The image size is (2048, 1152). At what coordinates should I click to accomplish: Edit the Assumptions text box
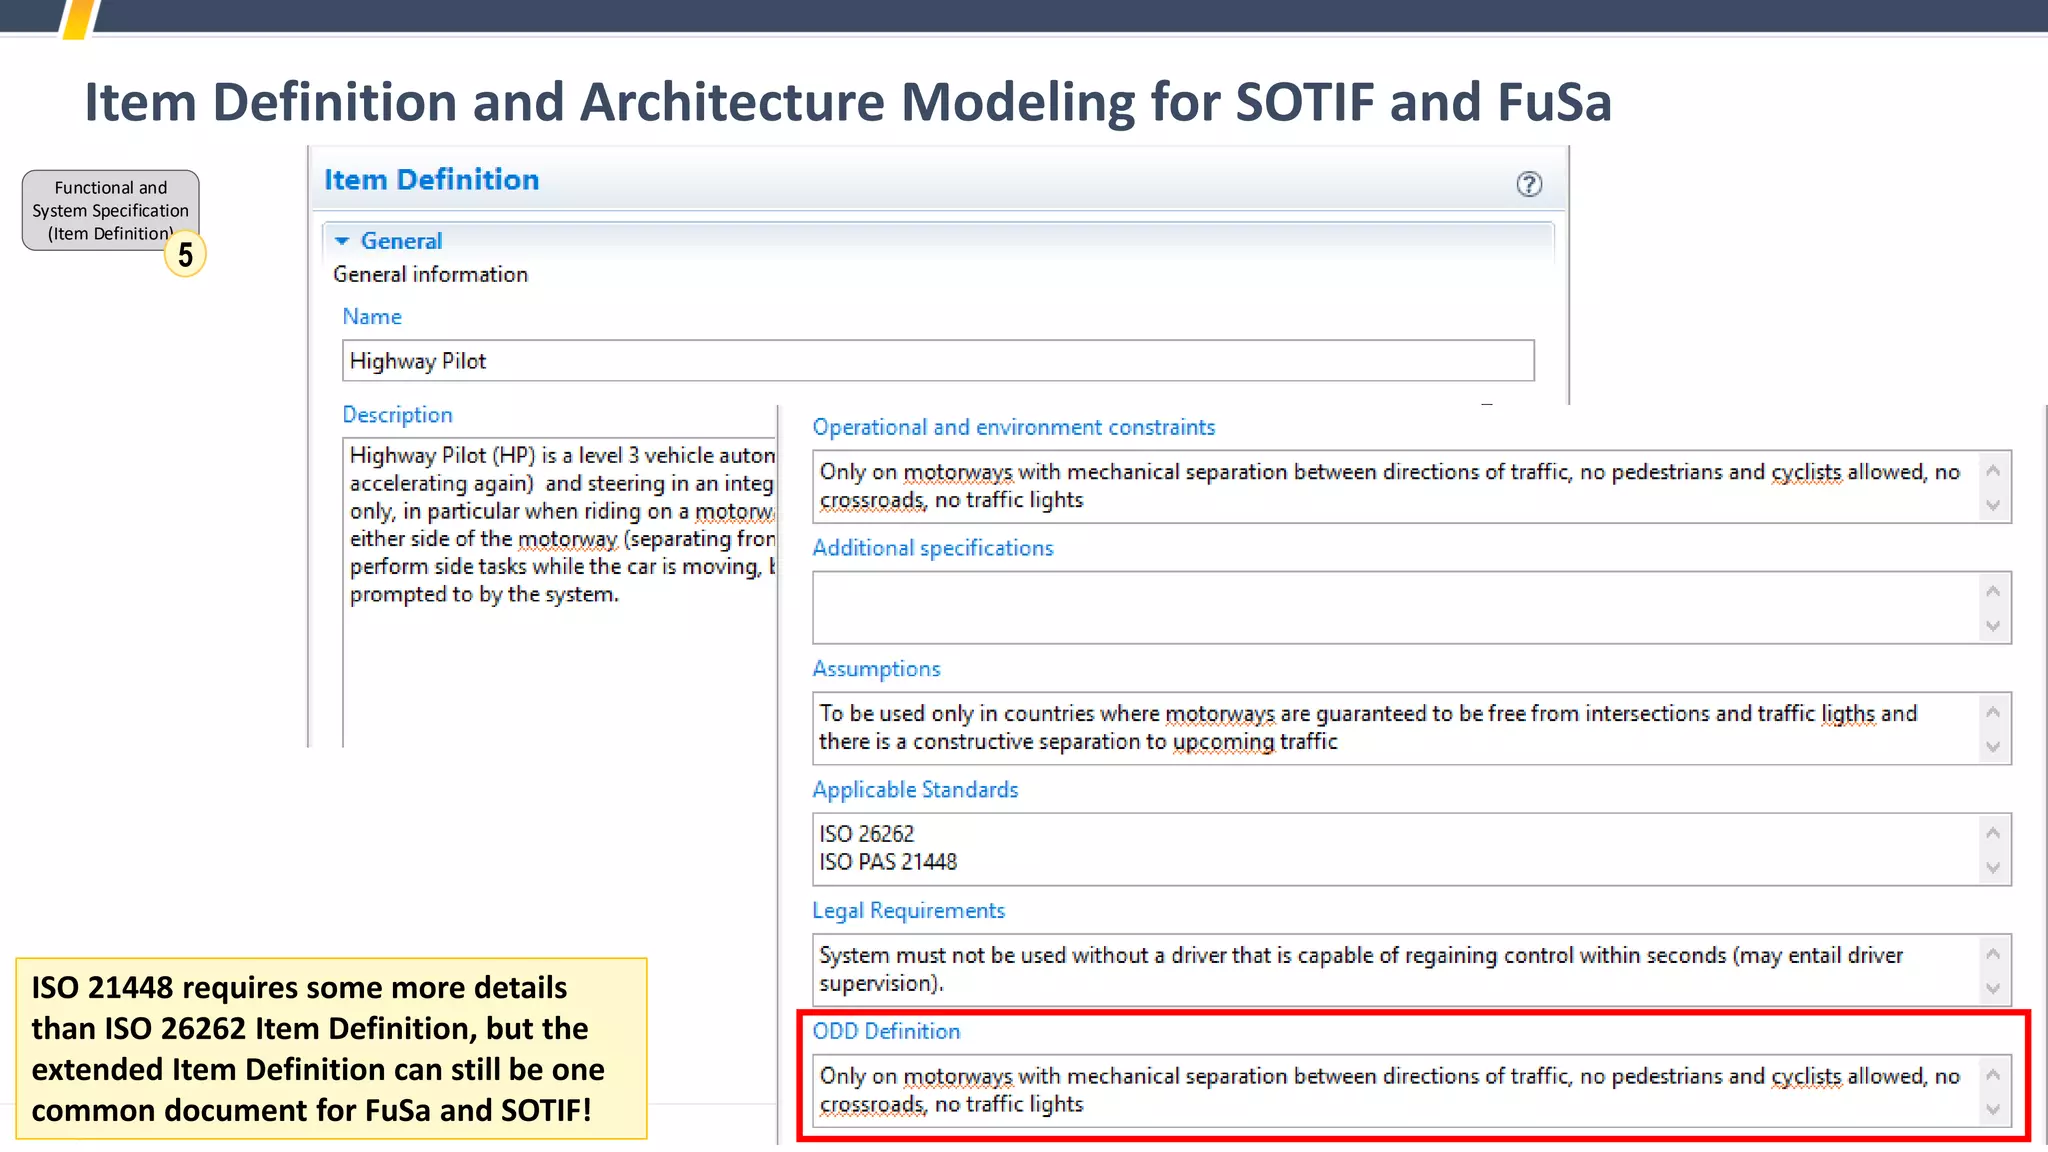(x=1411, y=729)
